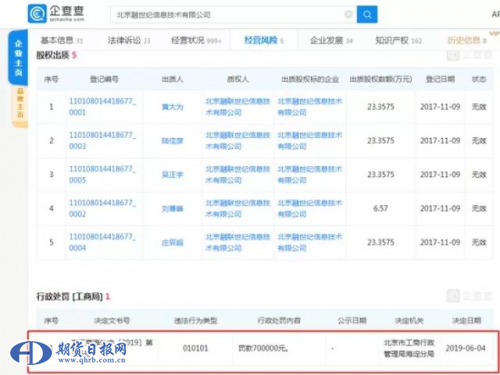Viewport: 500px width, 375px height.
Task: Open pledgor 黄大为 in row 1
Action: (x=172, y=107)
